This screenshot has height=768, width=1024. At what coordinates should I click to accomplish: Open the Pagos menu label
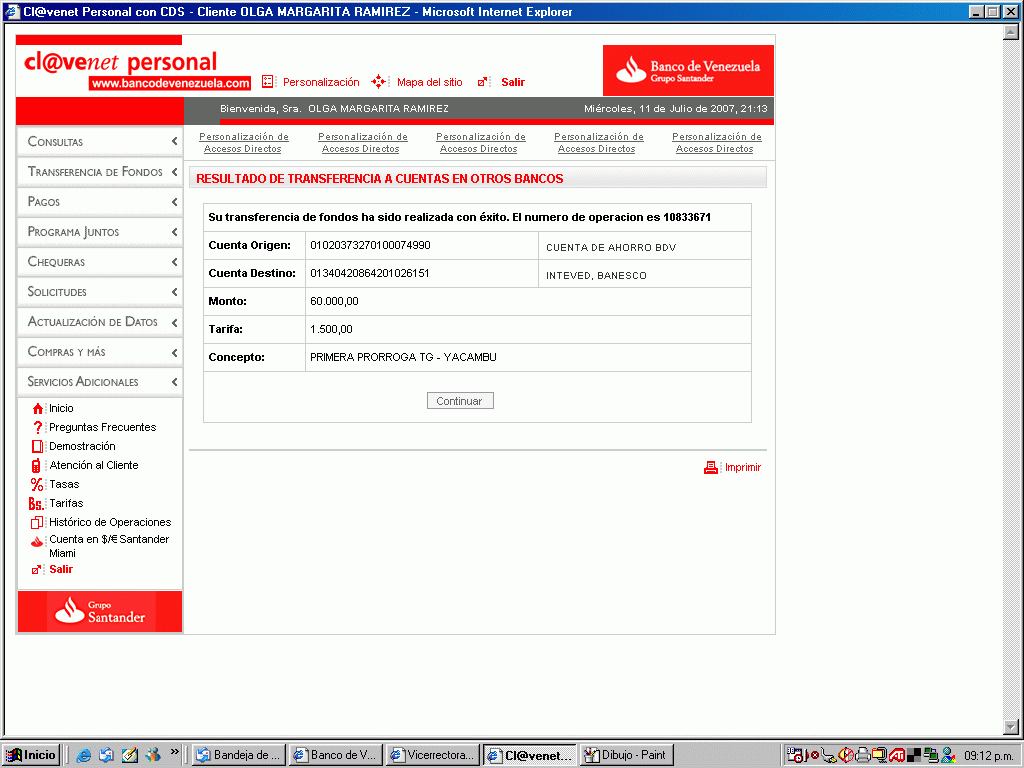pyautogui.click(x=43, y=202)
